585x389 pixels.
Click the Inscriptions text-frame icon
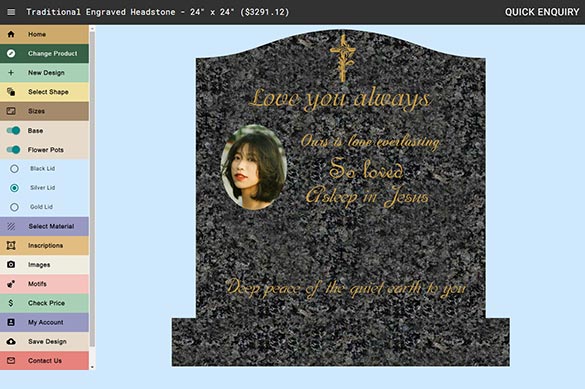tap(11, 245)
